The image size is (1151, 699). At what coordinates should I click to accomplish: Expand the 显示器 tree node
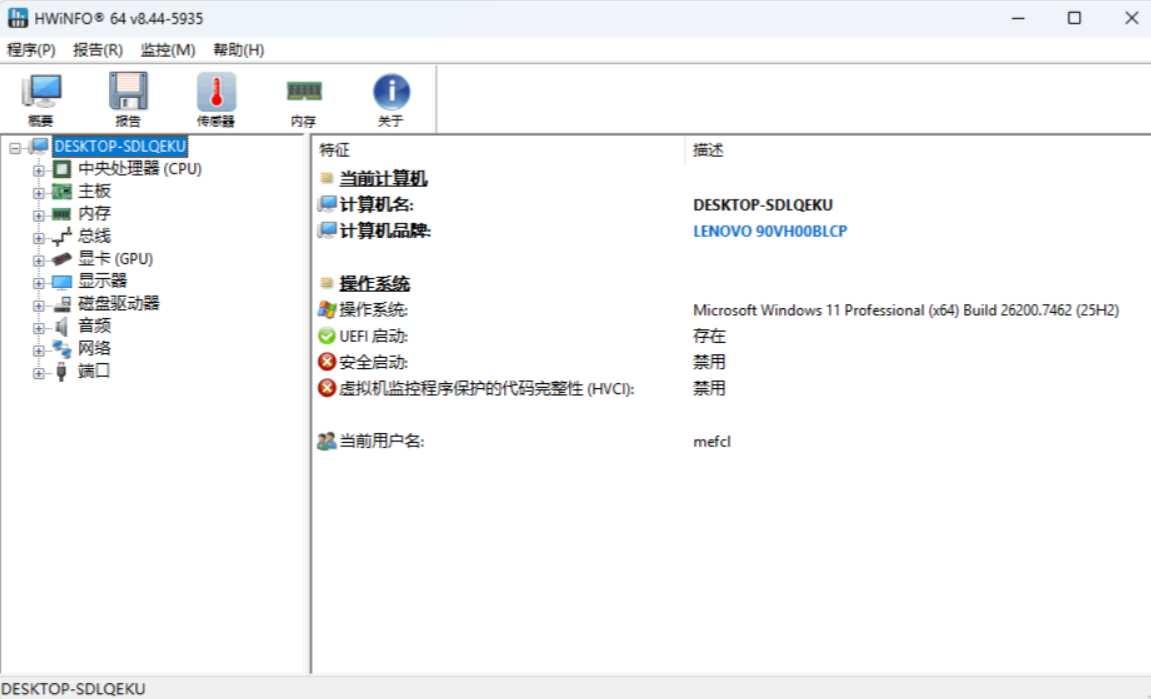point(38,283)
